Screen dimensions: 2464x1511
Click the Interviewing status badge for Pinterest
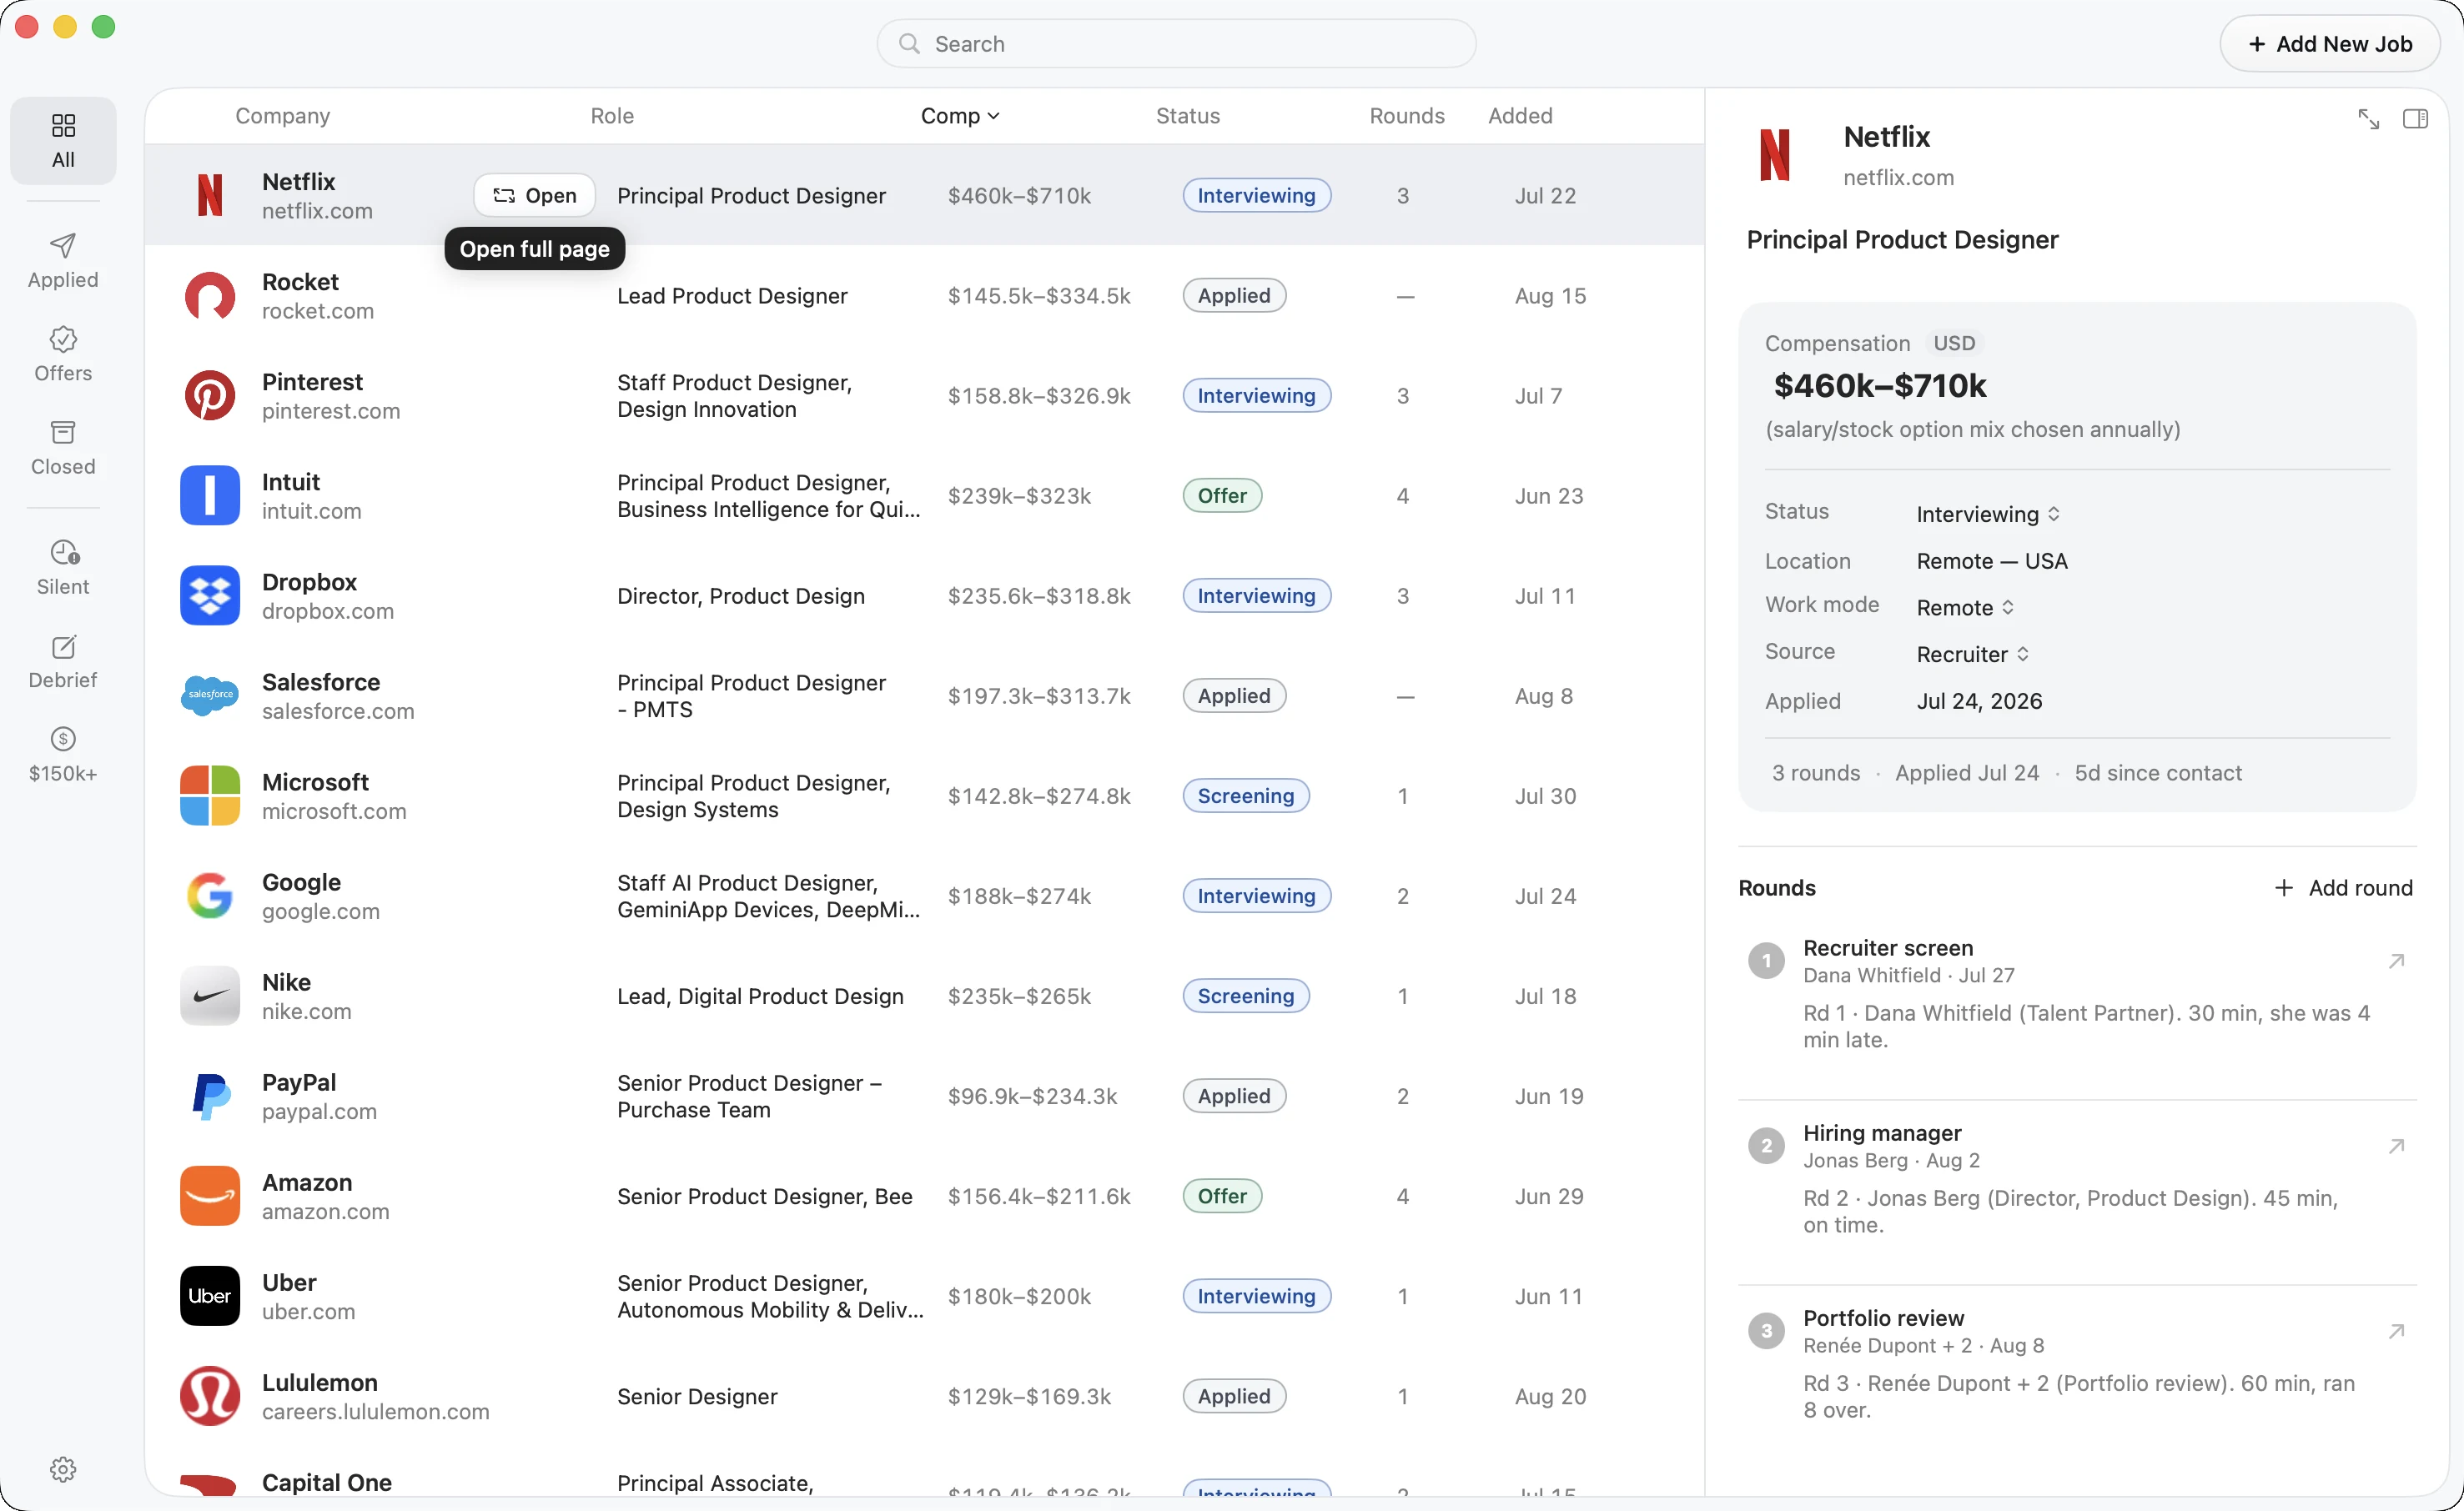1256,396
